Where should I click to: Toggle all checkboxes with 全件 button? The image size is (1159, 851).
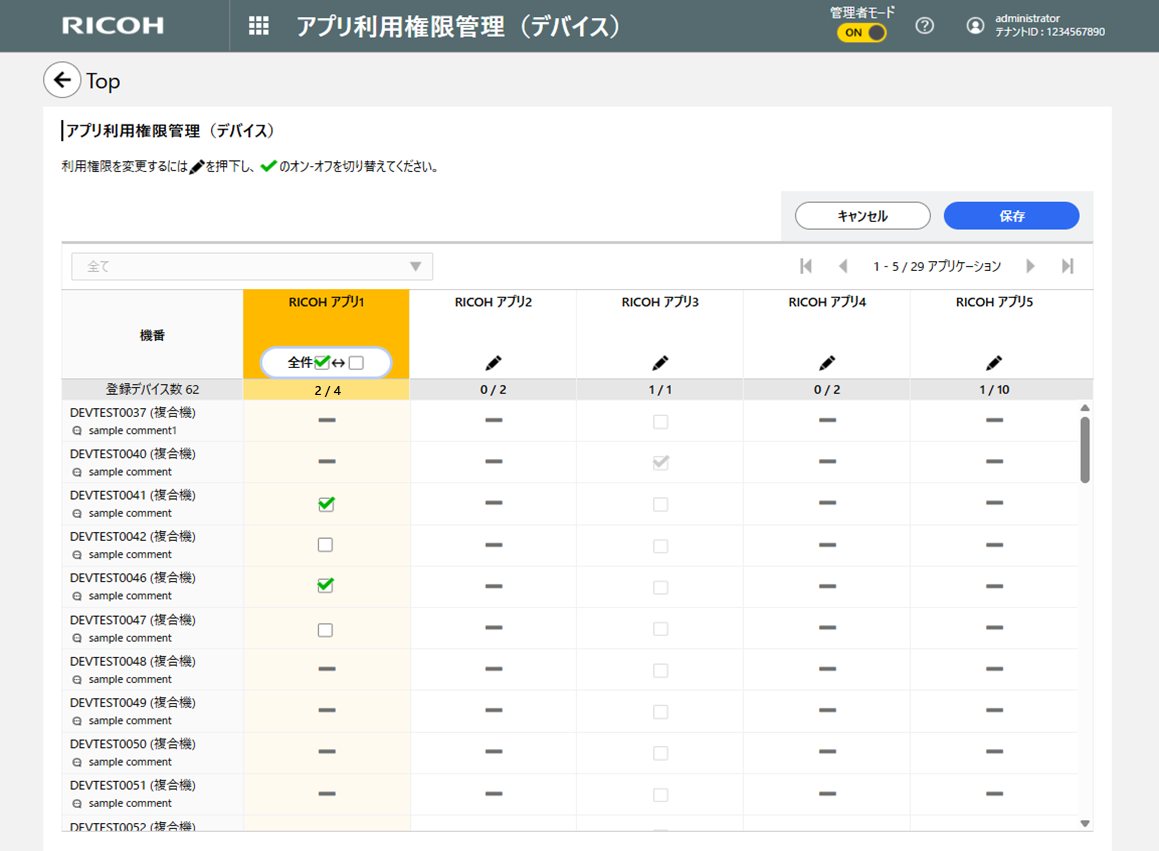tap(326, 362)
